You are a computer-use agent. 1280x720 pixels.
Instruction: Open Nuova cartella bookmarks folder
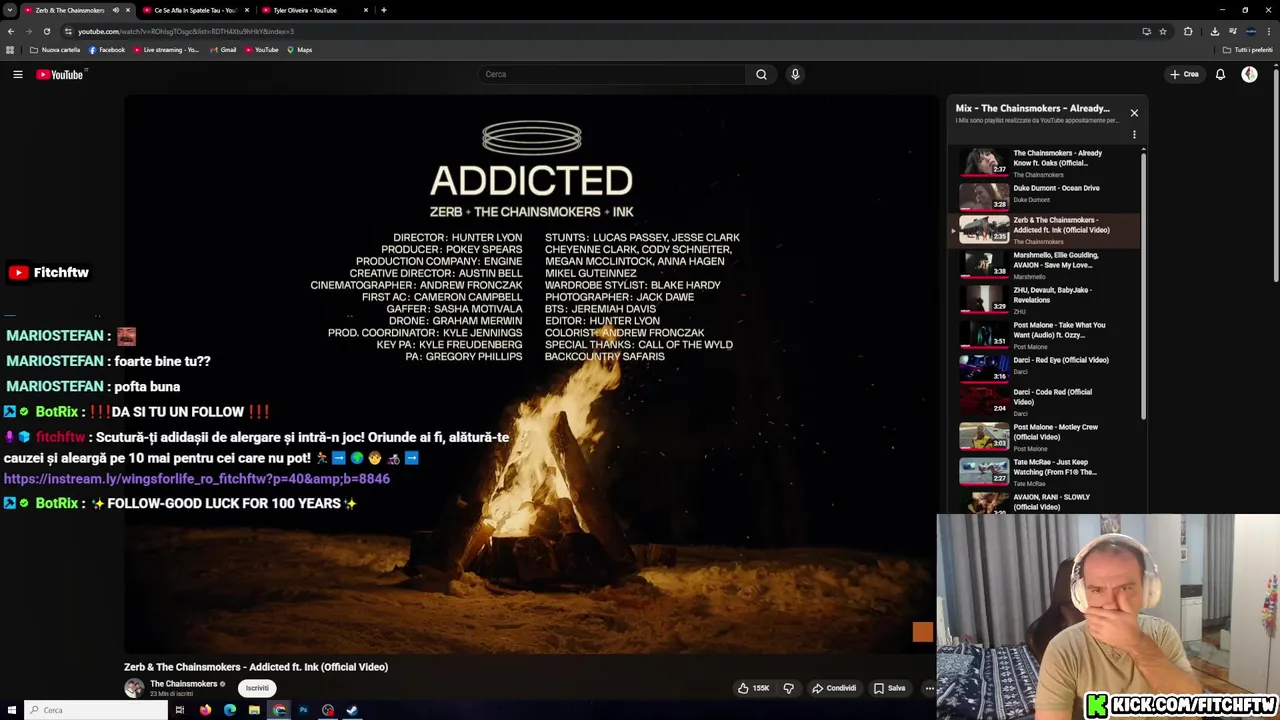(x=55, y=50)
